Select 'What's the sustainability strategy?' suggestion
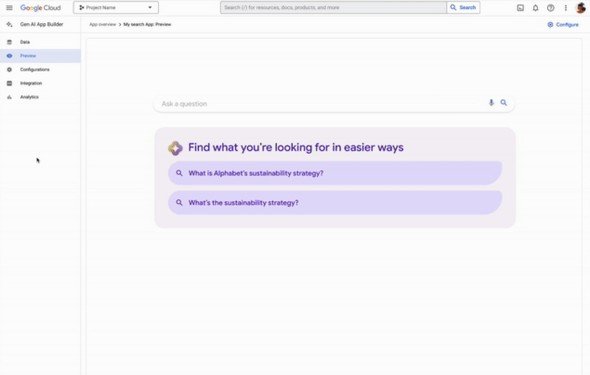This screenshot has height=375, width=590. 335,203
